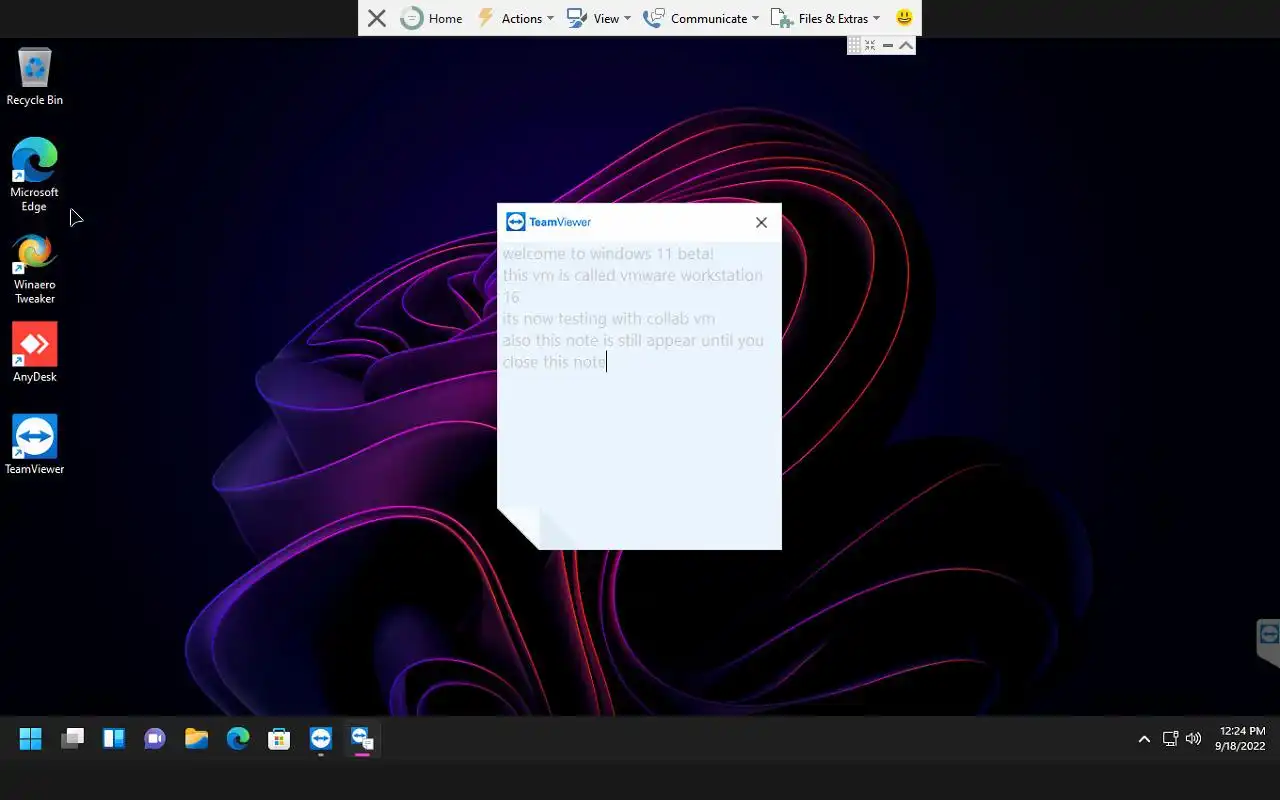Expand the Actions dropdown menu
The width and height of the screenshot is (1280, 800).
click(515, 18)
